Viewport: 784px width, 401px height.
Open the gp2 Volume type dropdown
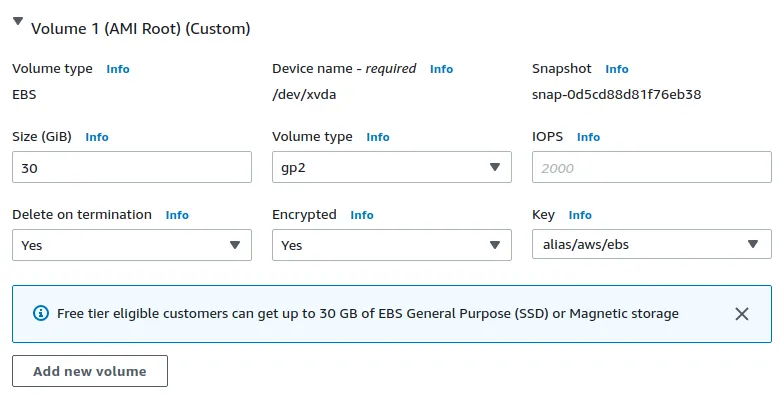pos(392,168)
